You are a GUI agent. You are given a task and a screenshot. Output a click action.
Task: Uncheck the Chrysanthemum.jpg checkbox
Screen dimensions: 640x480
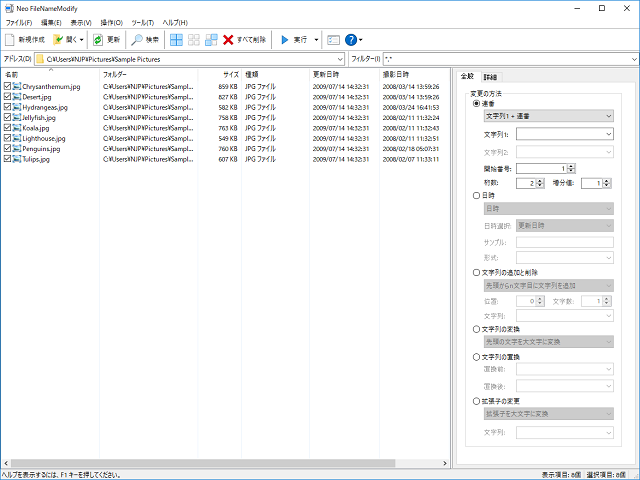coord(8,87)
